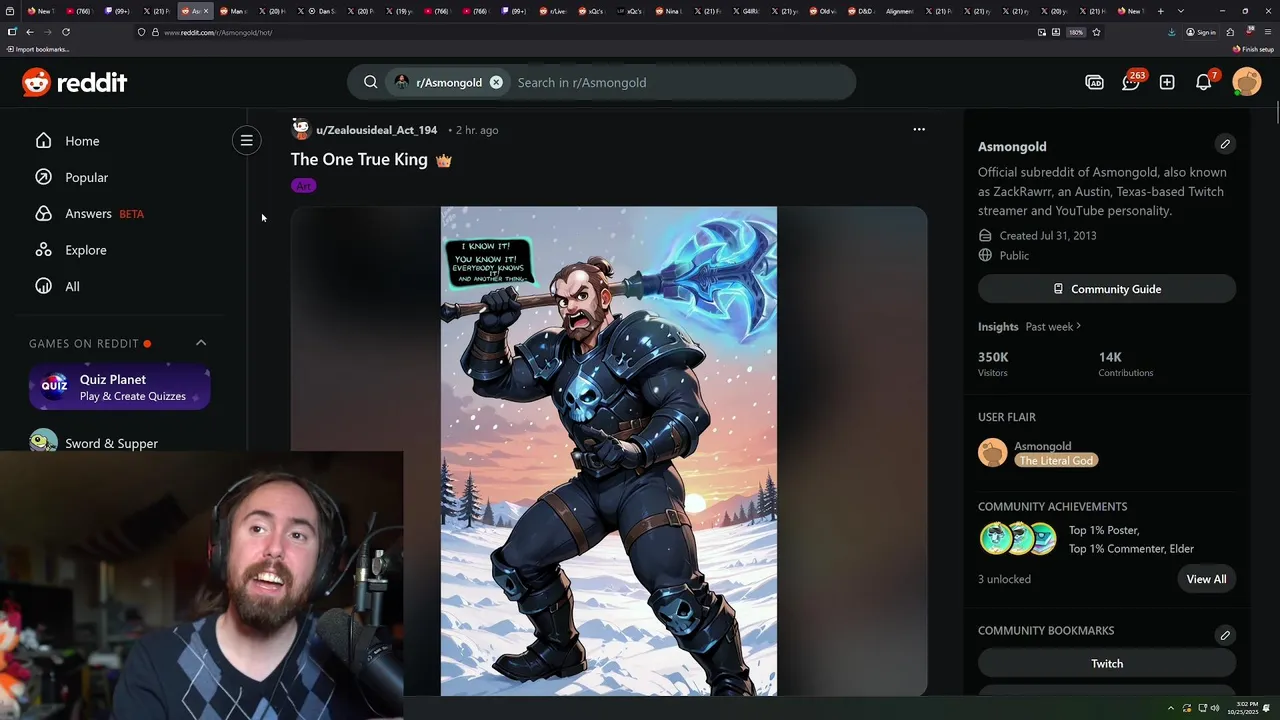Open the Twitch bookmark button
Screen dimensions: 1280x720
point(1107,664)
